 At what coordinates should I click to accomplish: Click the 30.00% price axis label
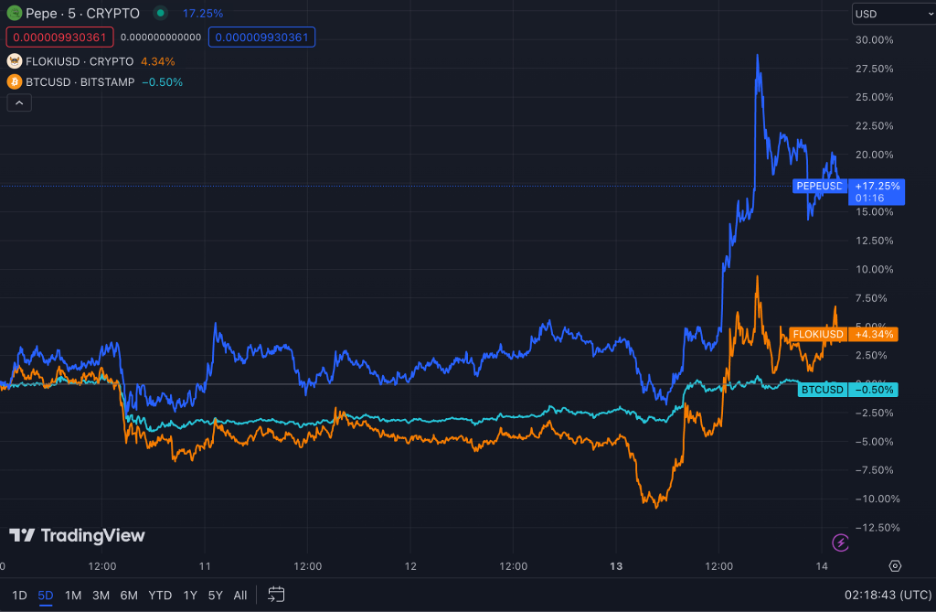coord(874,40)
